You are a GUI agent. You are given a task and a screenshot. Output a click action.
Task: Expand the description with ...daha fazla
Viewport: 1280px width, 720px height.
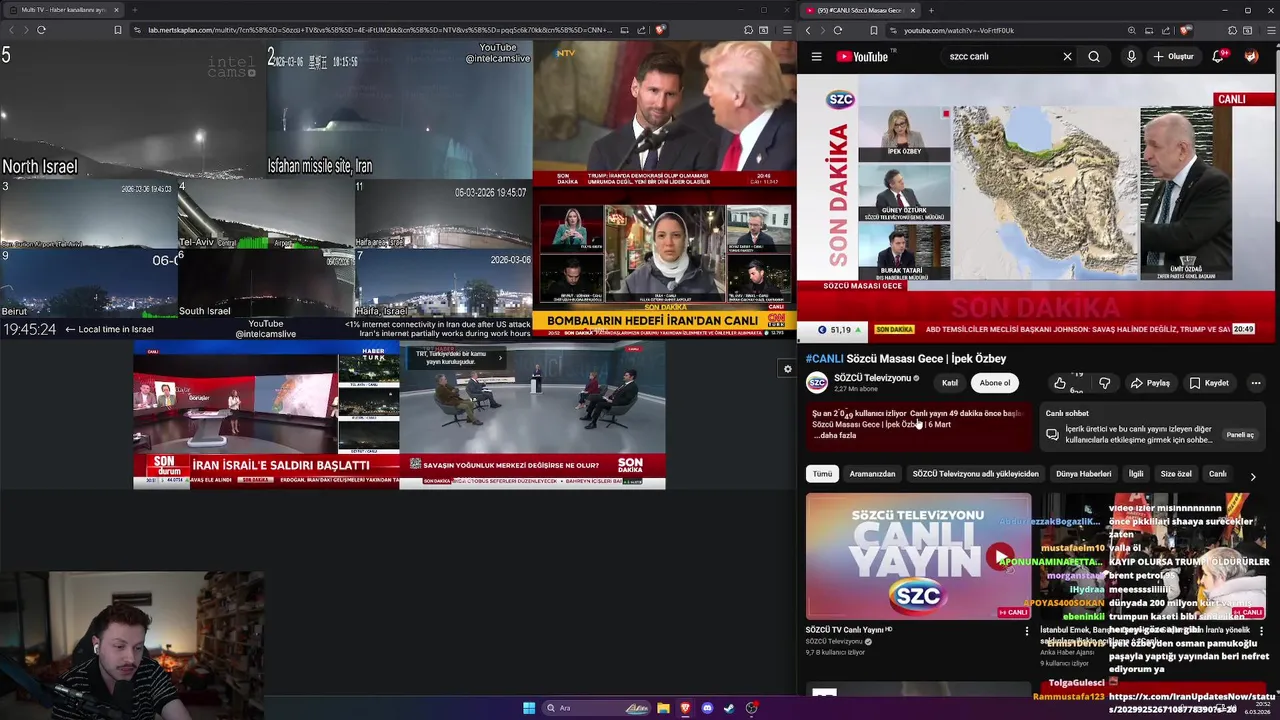point(835,436)
